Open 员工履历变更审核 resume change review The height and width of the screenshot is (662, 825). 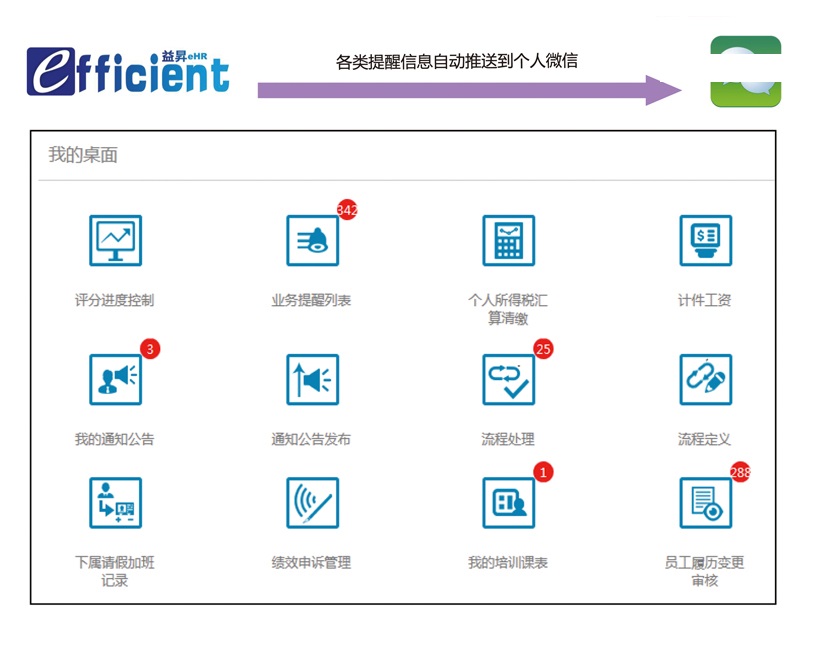coord(705,503)
